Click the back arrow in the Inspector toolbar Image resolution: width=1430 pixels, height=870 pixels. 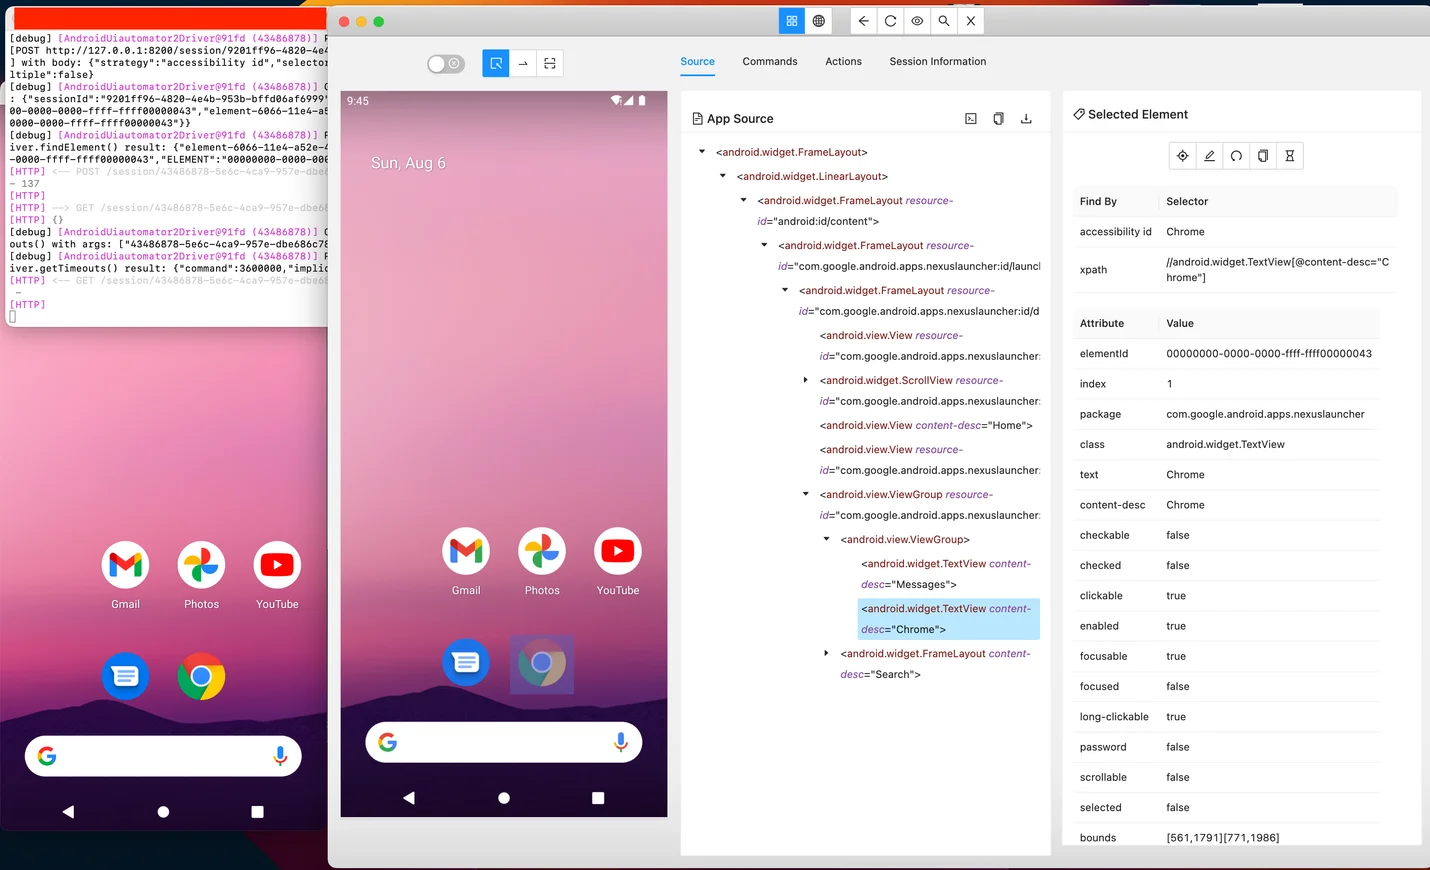pyautogui.click(x=864, y=21)
